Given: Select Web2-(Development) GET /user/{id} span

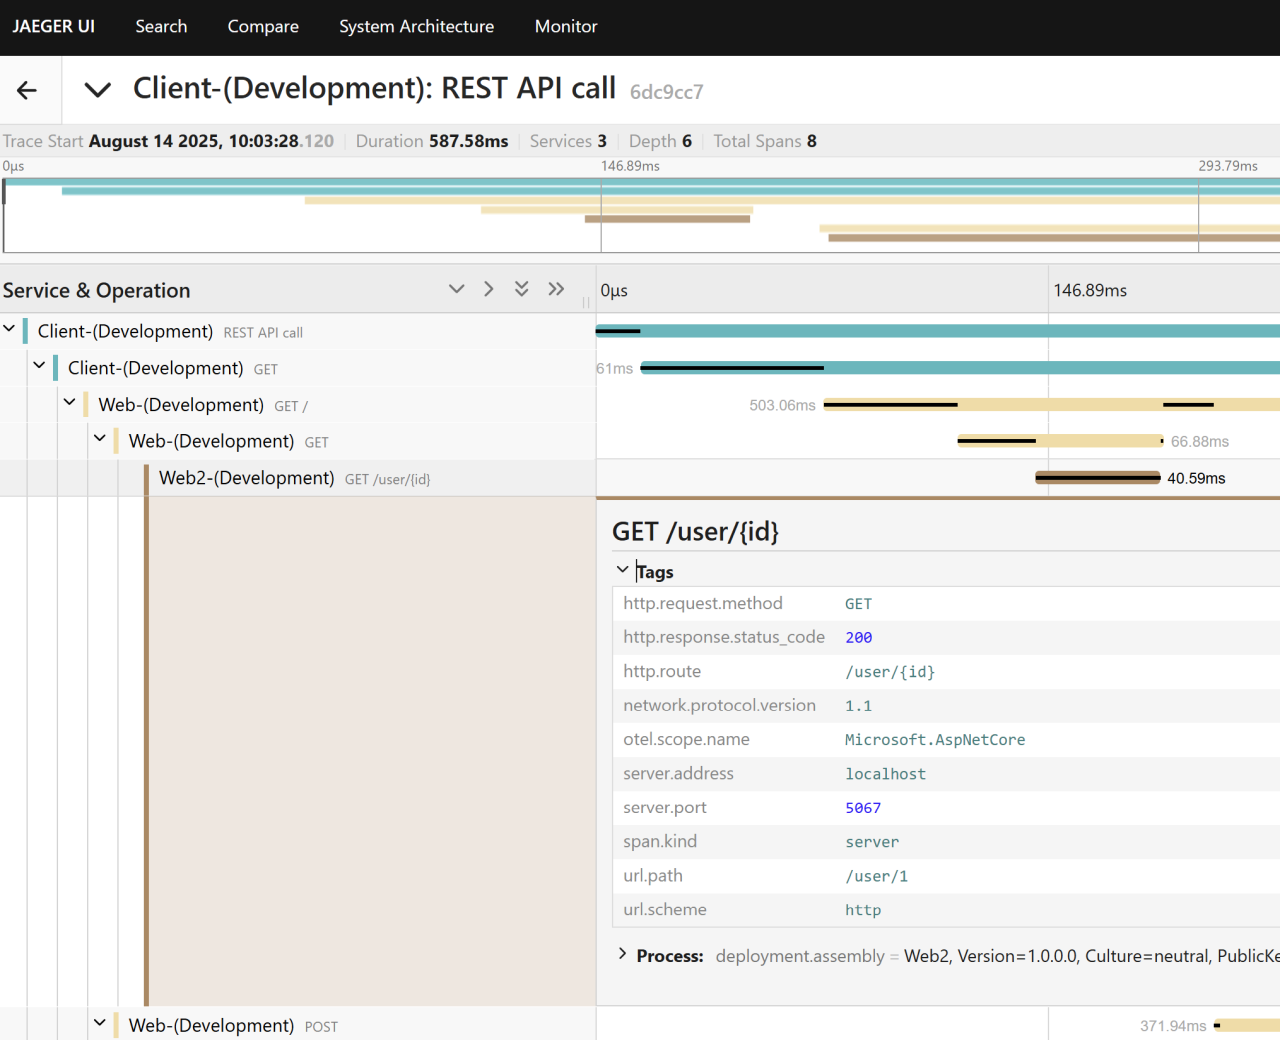Looking at the screenshot, I should coord(246,478).
